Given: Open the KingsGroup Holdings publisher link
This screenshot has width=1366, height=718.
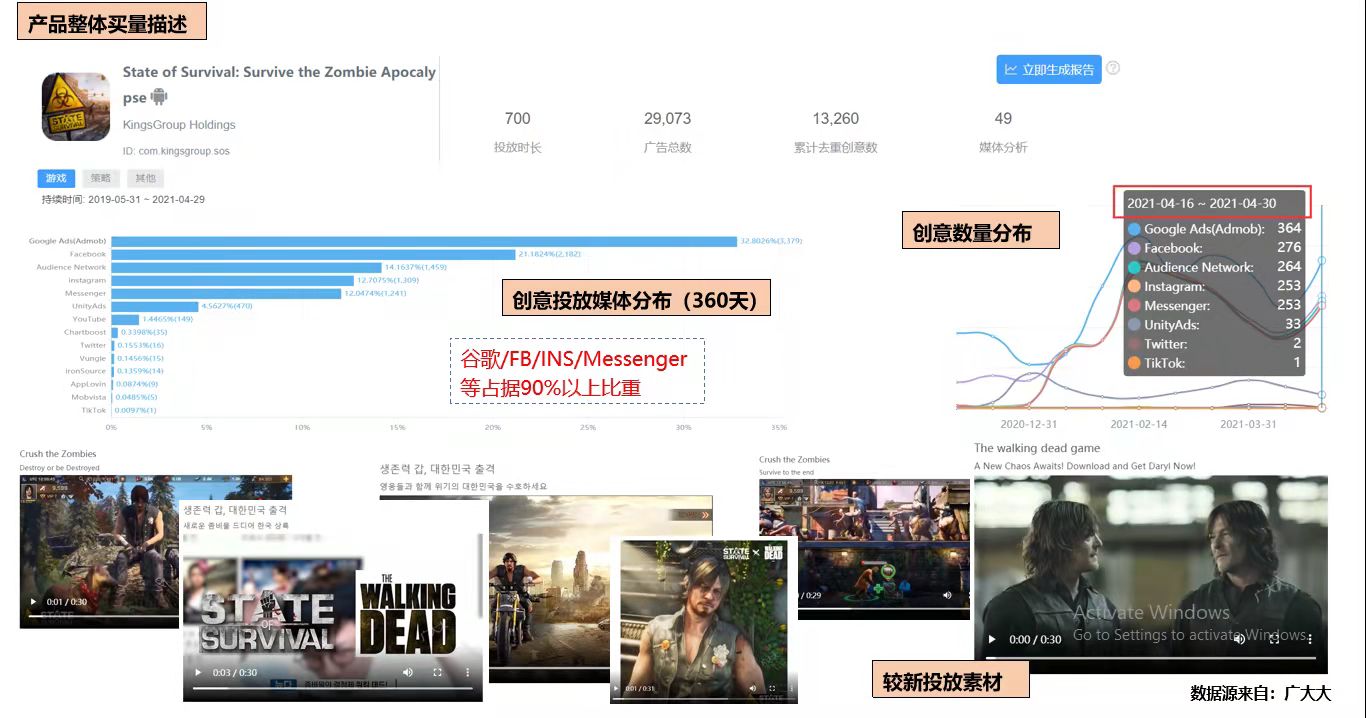Looking at the screenshot, I should click(x=179, y=125).
